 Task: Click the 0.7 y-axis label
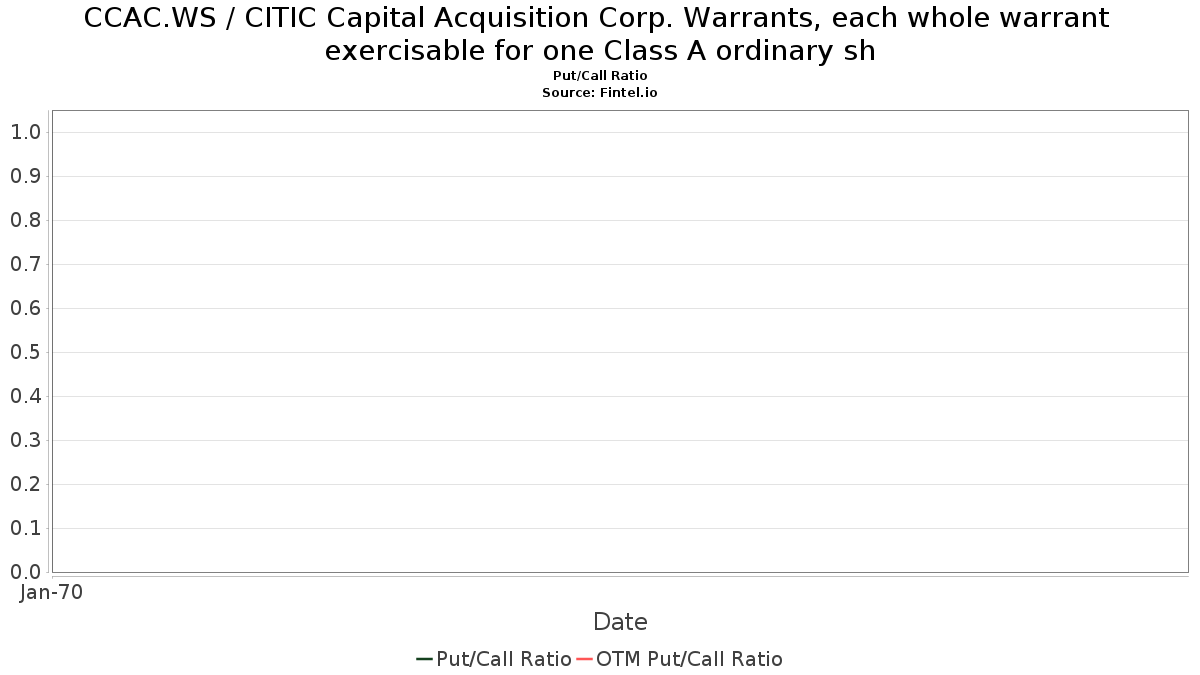click(x=25, y=264)
